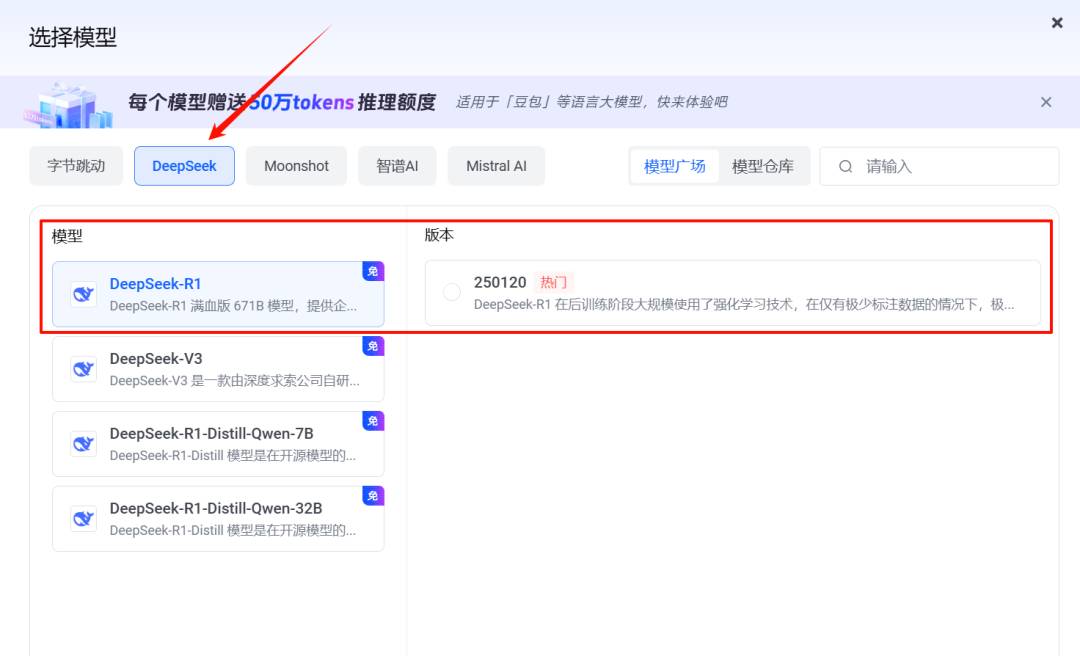The height and width of the screenshot is (656, 1080).
Task: Choose the DeepSeek-V3 model card
Action: [218, 369]
